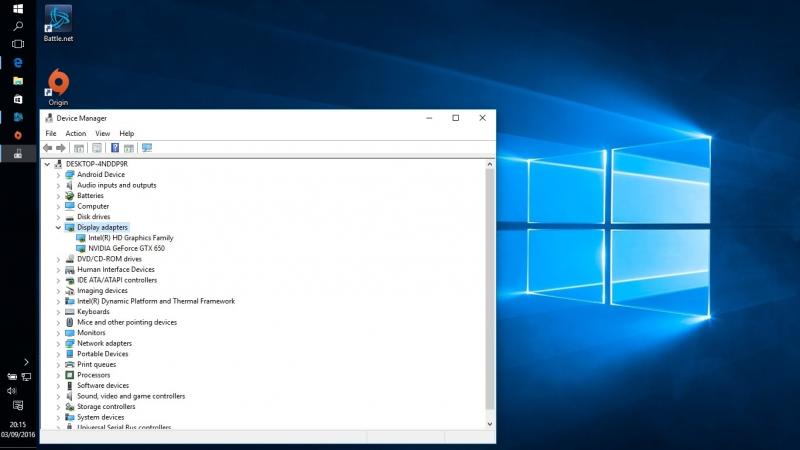Click the Windows Start button
This screenshot has width=800, height=450.
[18, 8]
